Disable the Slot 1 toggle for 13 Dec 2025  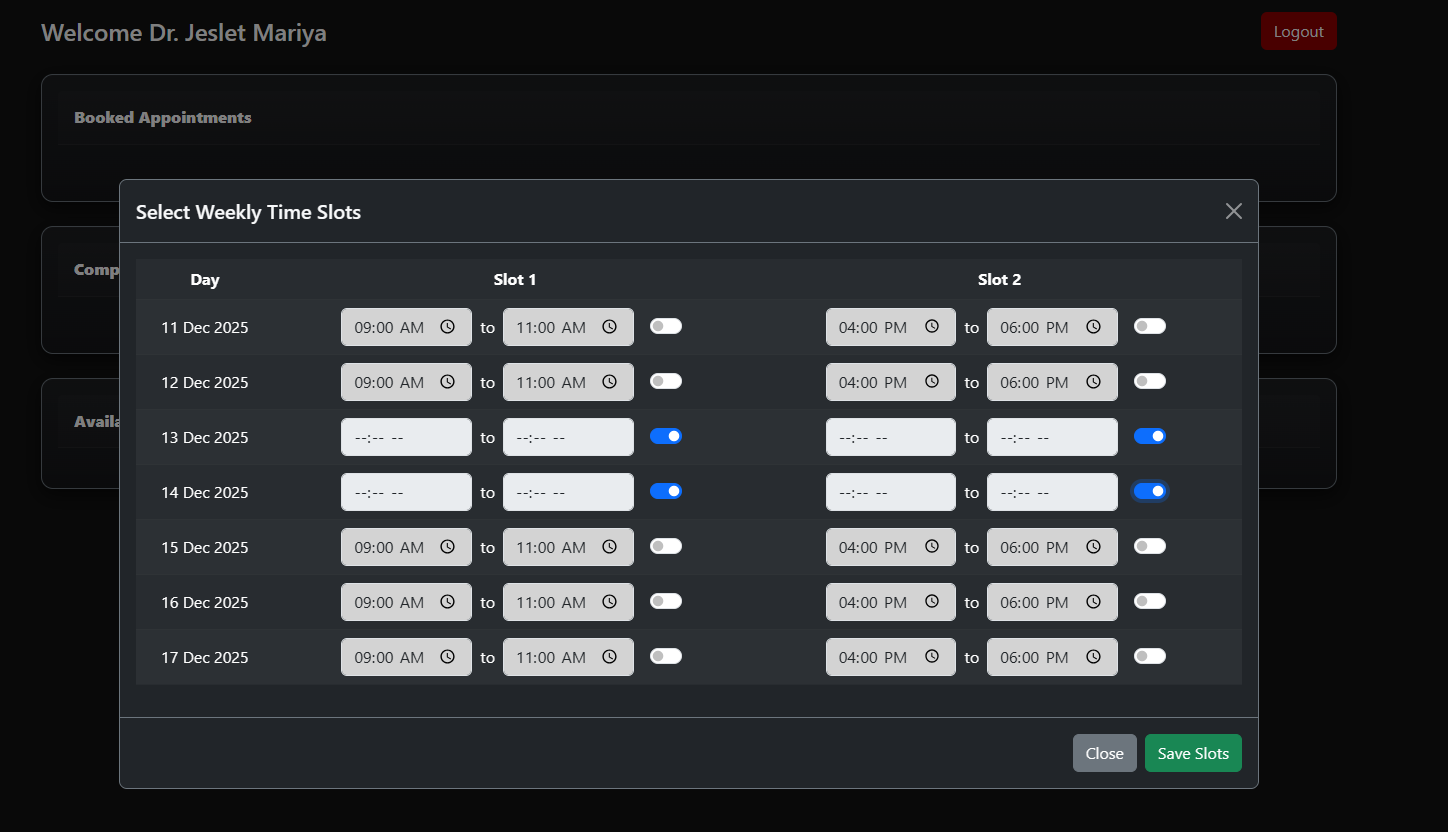click(x=666, y=436)
